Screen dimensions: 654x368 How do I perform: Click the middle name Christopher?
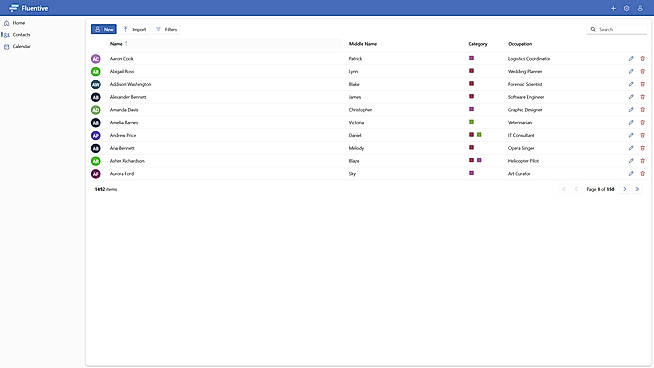click(360, 110)
